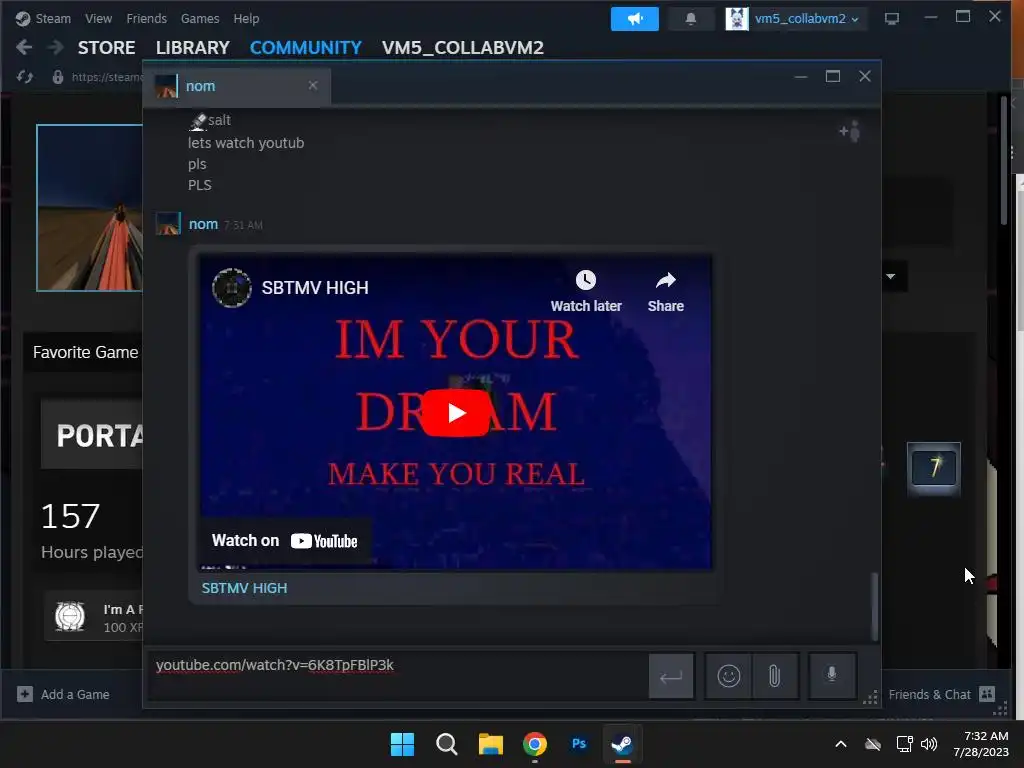The image size is (1024, 768).
Task: Start voice chat microphone button
Action: point(831,676)
